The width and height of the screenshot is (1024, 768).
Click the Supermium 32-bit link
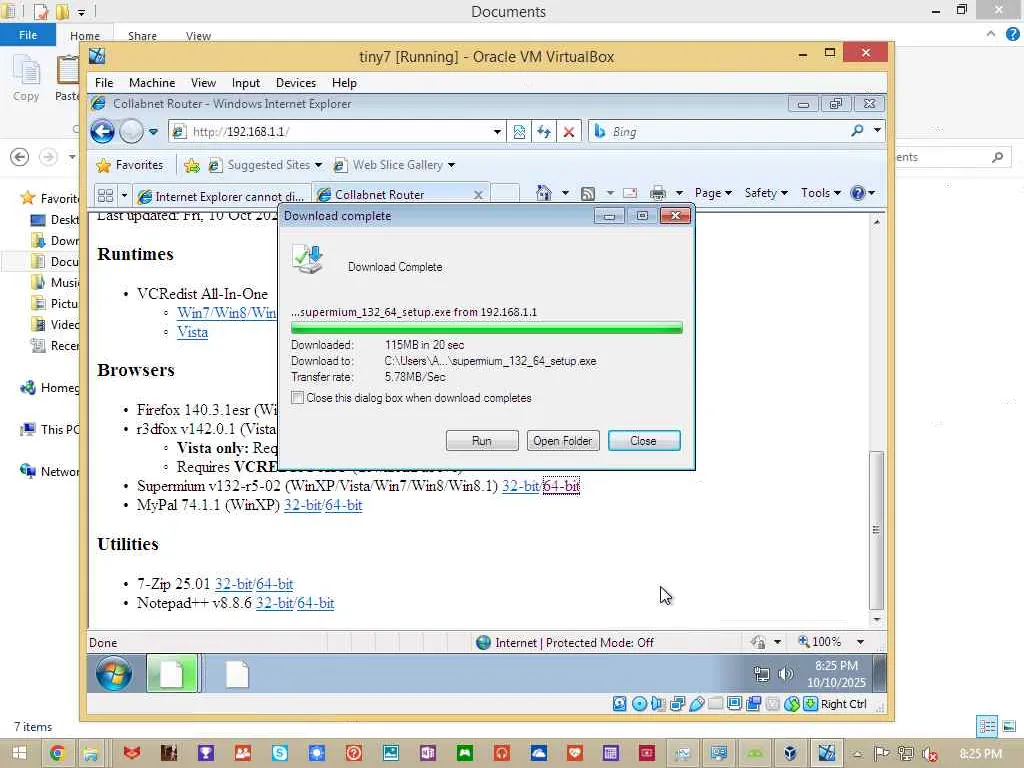point(520,486)
